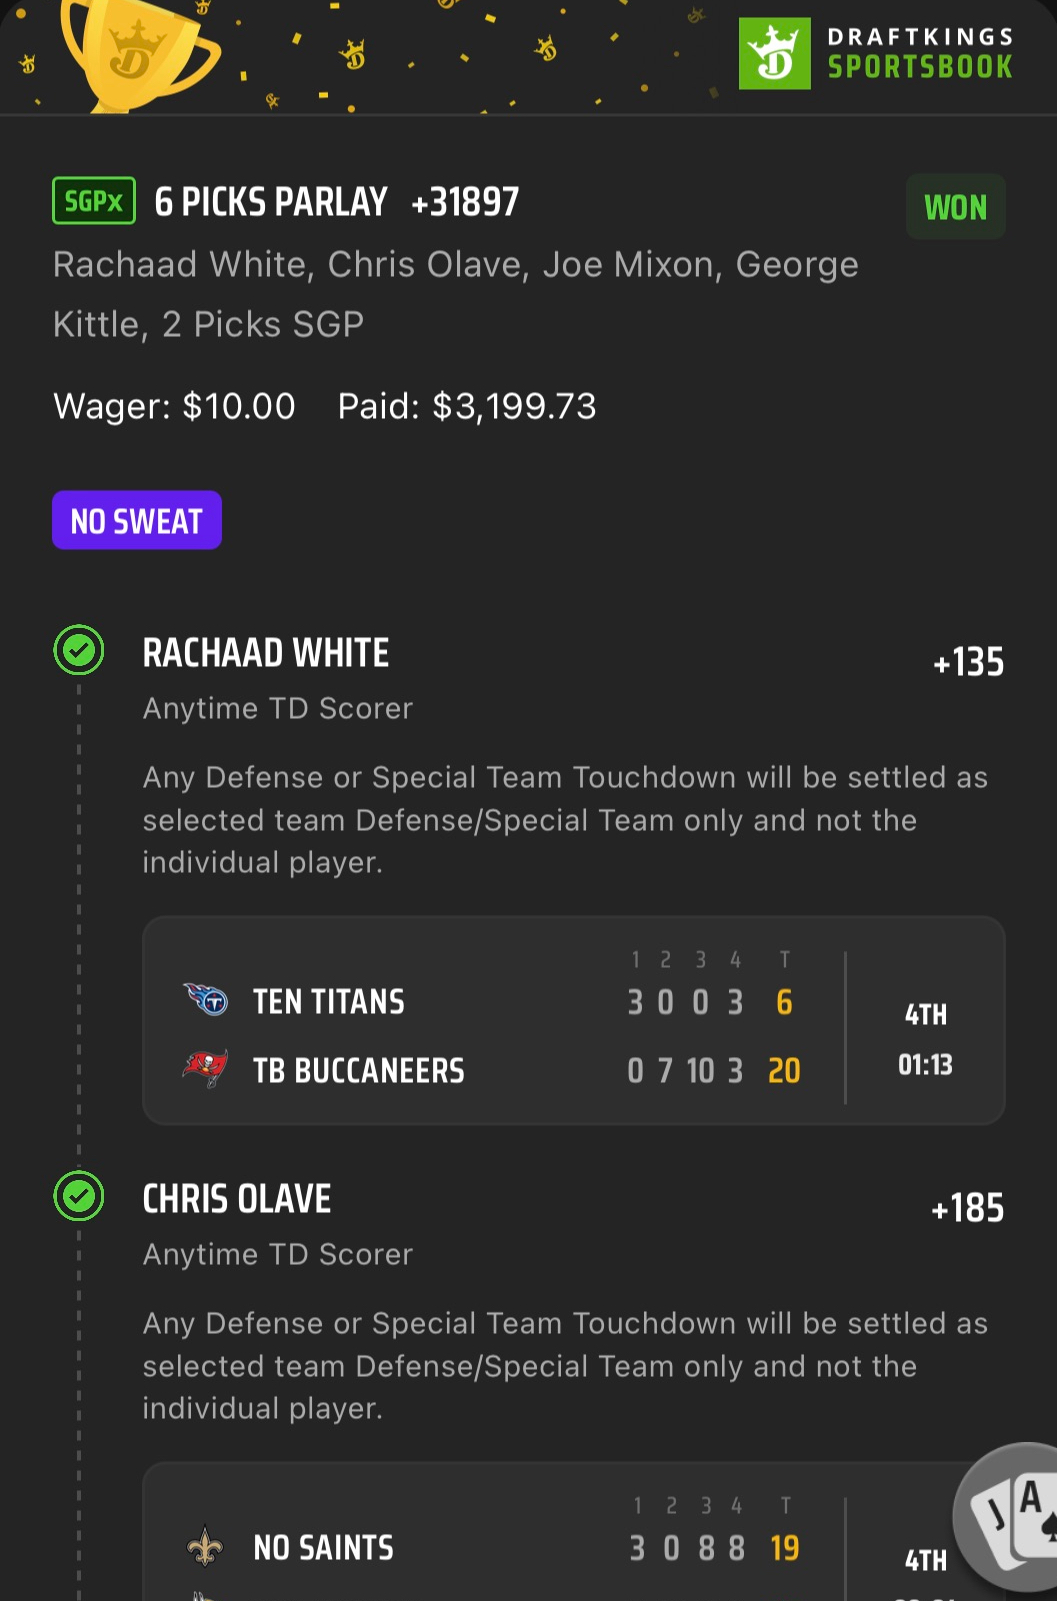Tap the green checkmark next to Chris Olave
Image resolution: width=1057 pixels, height=1601 pixels.
(79, 1196)
